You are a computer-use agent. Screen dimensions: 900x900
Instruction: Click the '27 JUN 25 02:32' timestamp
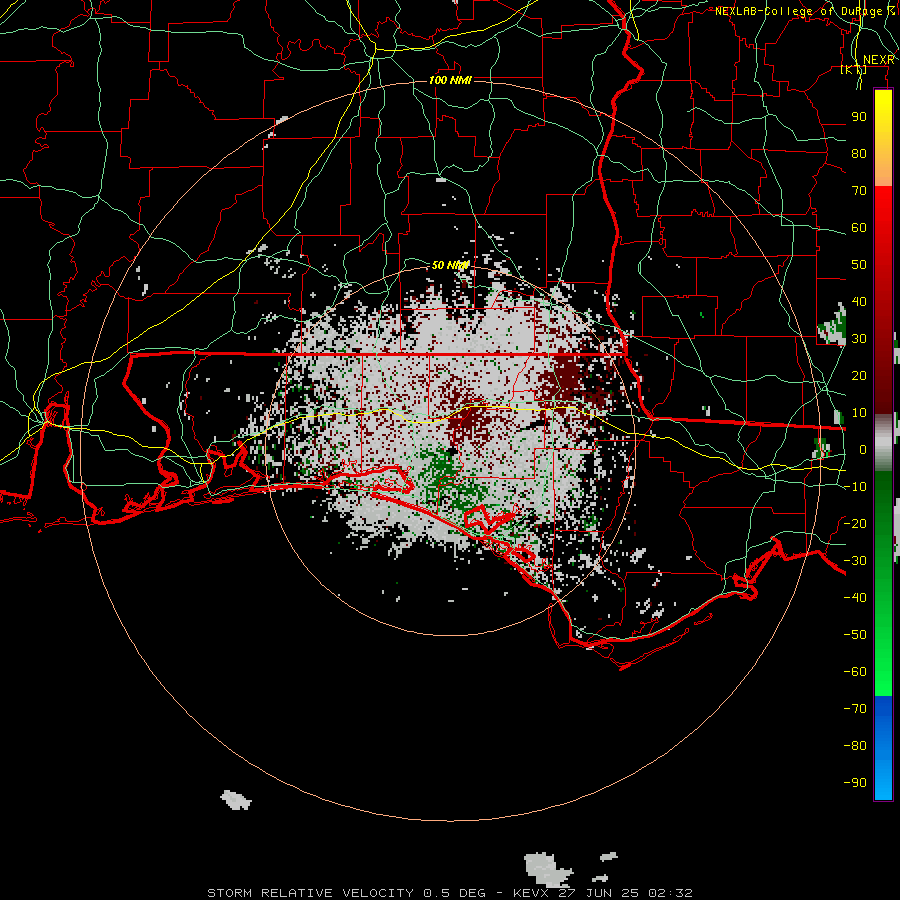[x=625, y=893]
